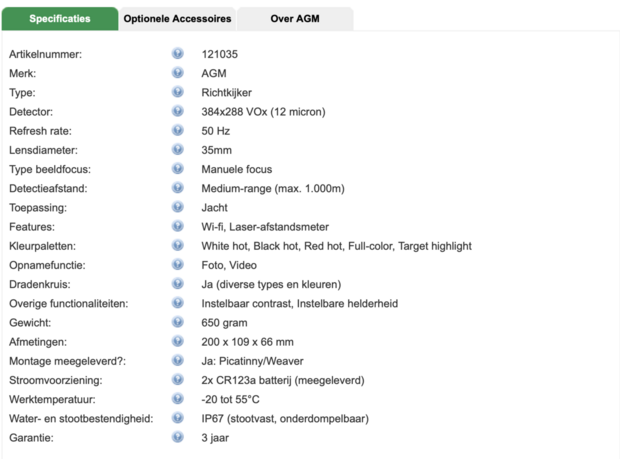Image resolution: width=620 pixels, height=459 pixels.
Task: Open the help icon next to Werktemperatuur
Action: click(177, 399)
